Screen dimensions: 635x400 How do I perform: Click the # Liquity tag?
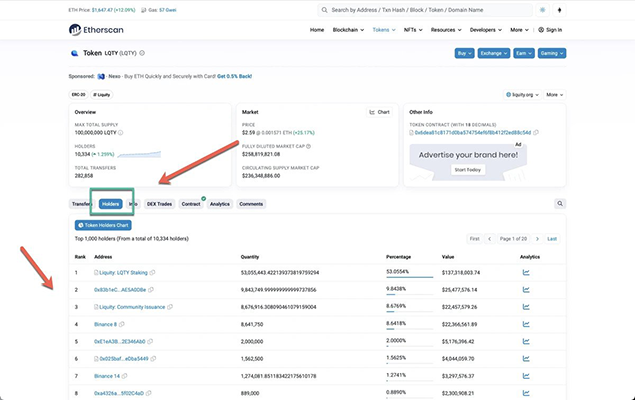[x=102, y=95]
